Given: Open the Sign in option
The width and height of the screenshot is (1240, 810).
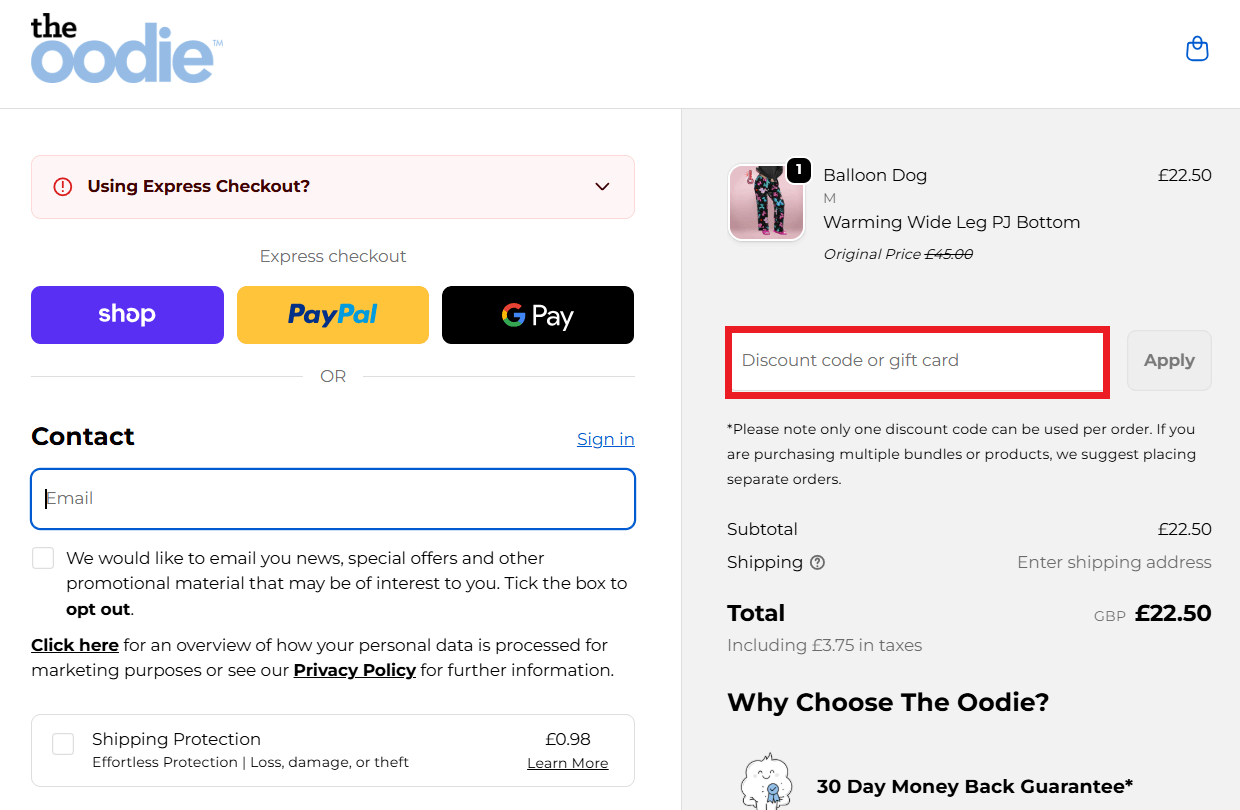Looking at the screenshot, I should point(605,438).
